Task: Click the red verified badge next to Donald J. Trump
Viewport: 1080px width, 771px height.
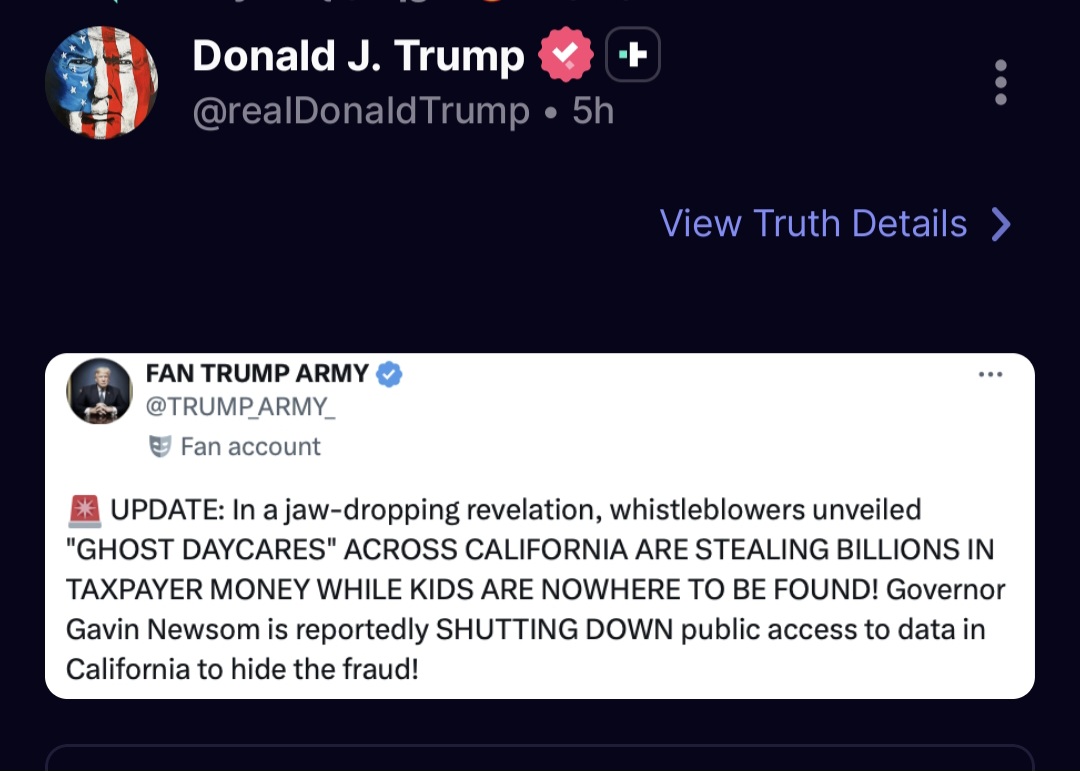Action: pyautogui.click(x=564, y=55)
